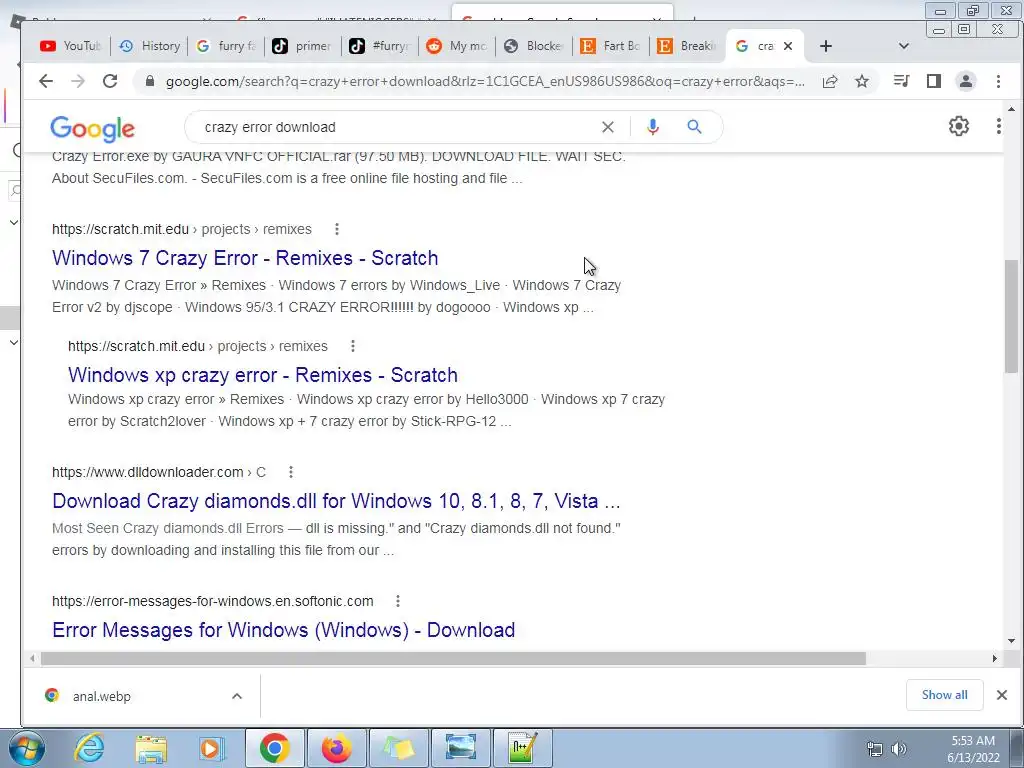Screen dimensions: 1024x768
Task: Switch to the 'furry fa' Google tab
Action: click(227, 46)
